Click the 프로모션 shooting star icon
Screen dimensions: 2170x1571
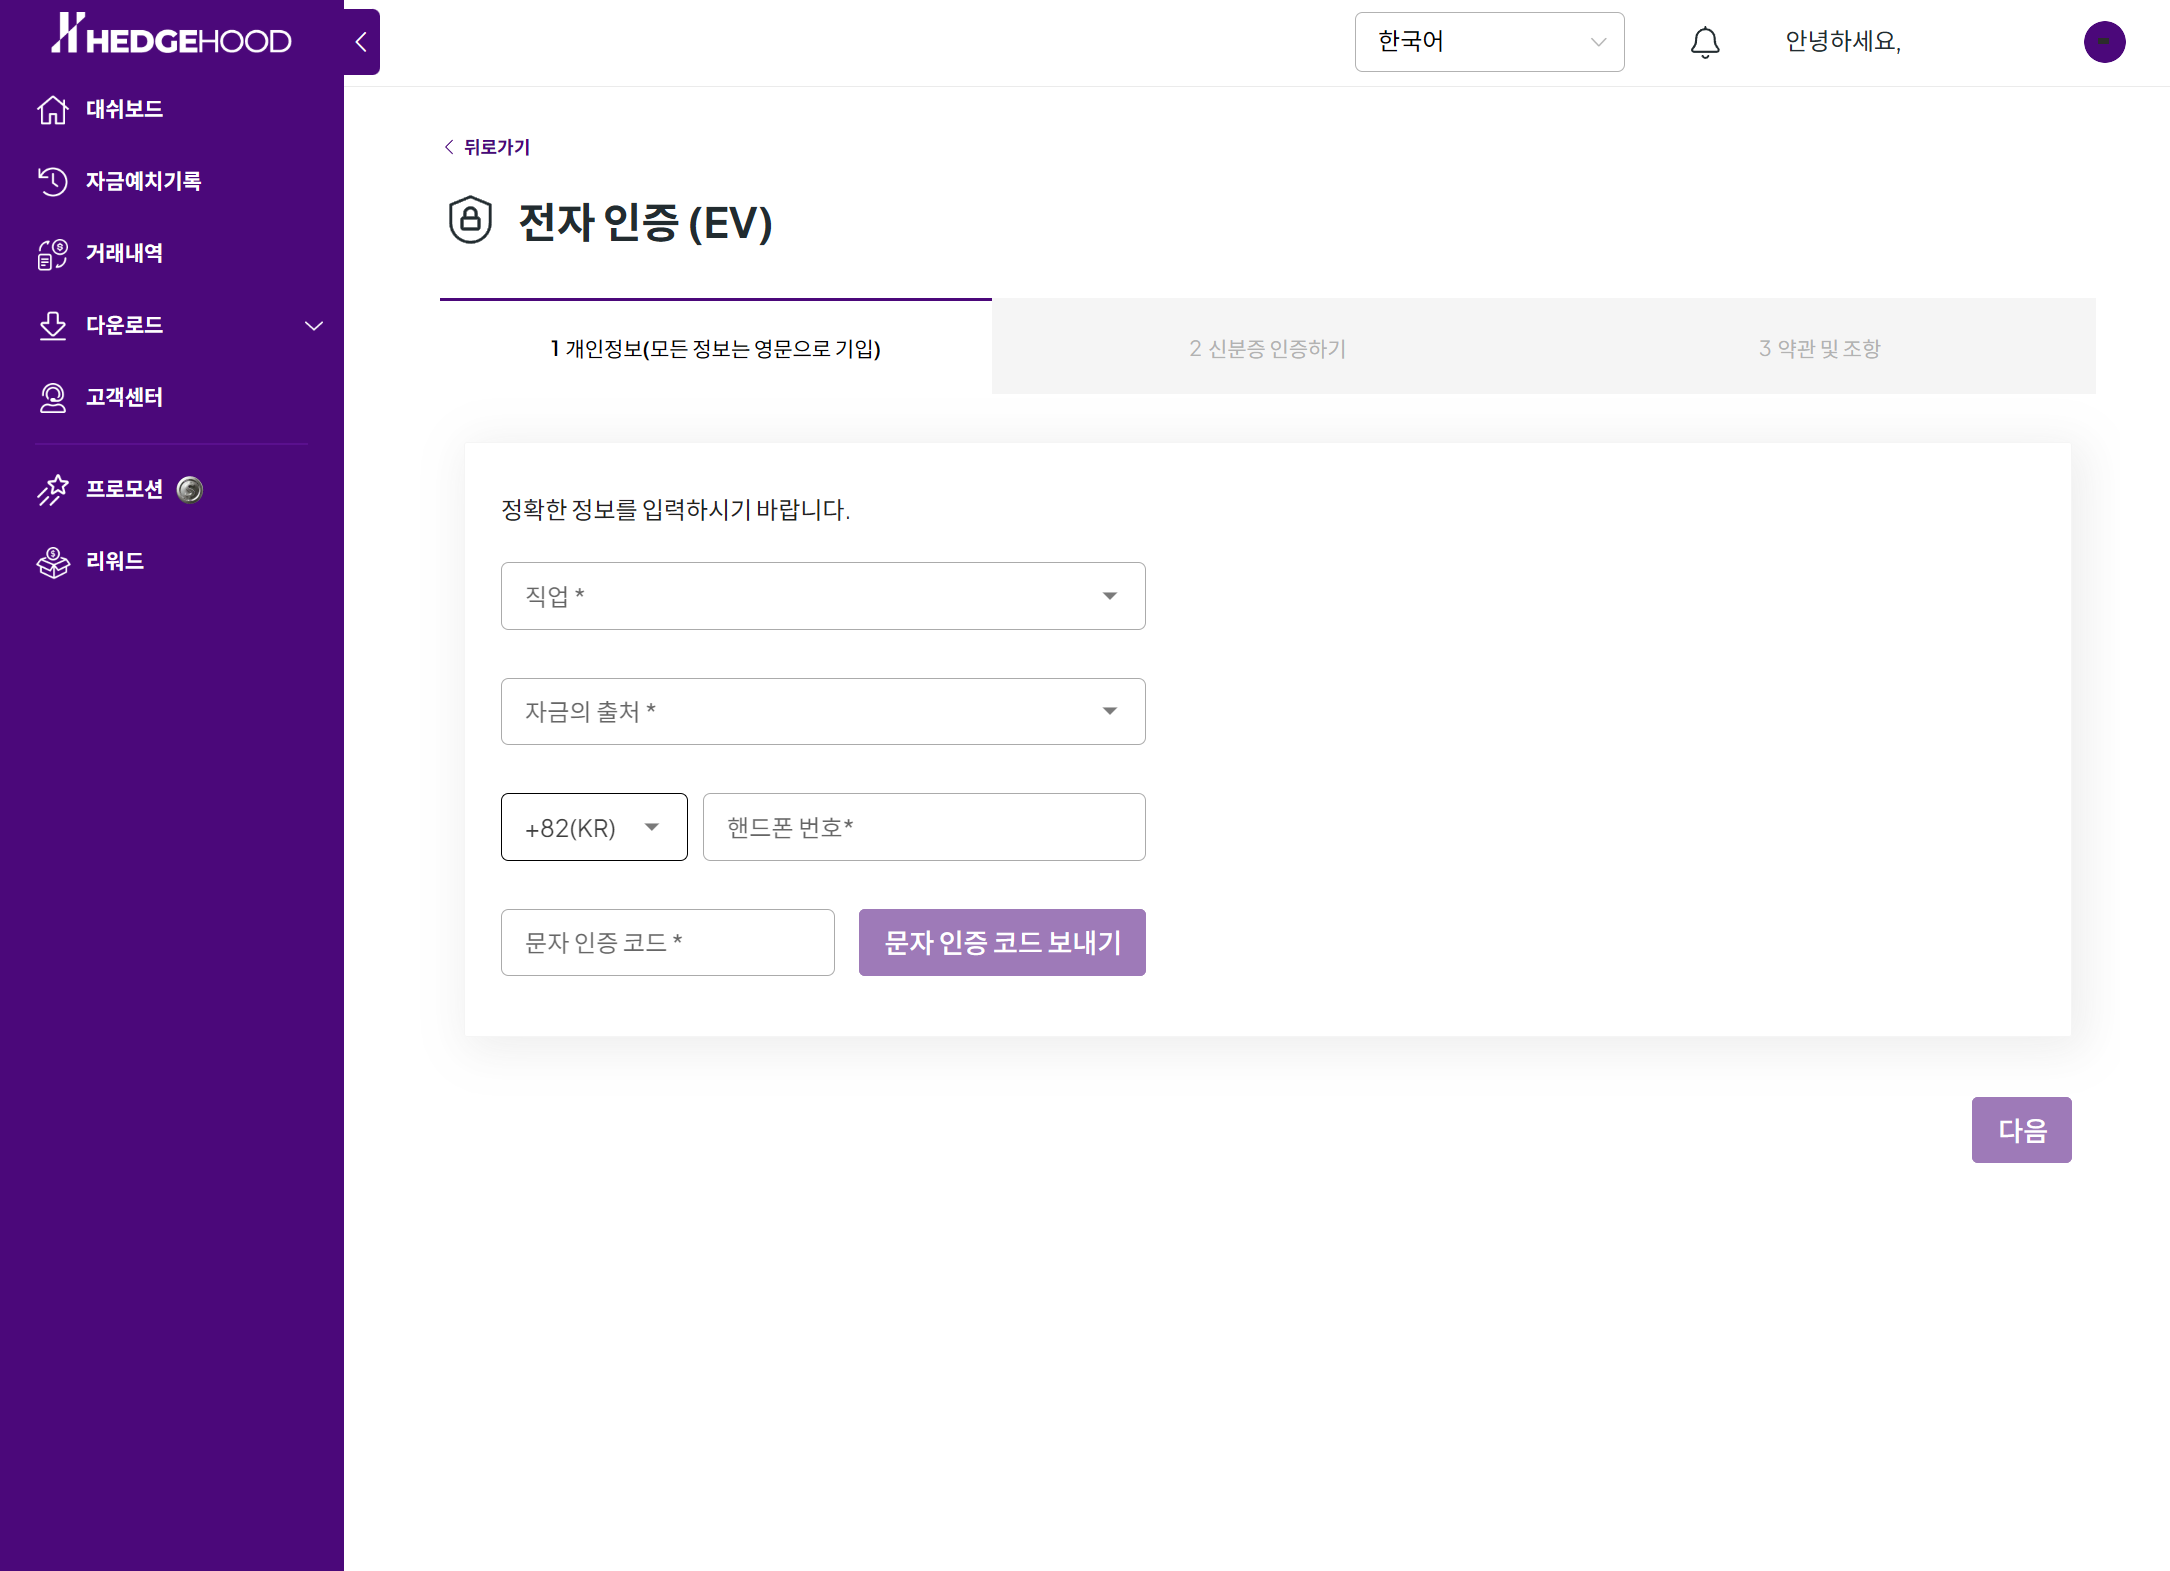tap(53, 489)
